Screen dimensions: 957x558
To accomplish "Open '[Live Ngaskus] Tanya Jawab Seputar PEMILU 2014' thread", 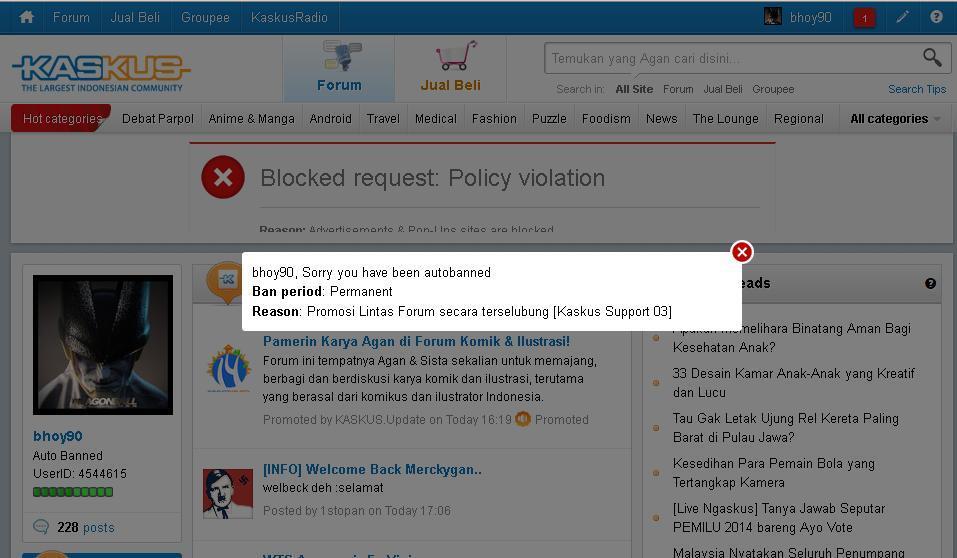I will click(x=778, y=518).
